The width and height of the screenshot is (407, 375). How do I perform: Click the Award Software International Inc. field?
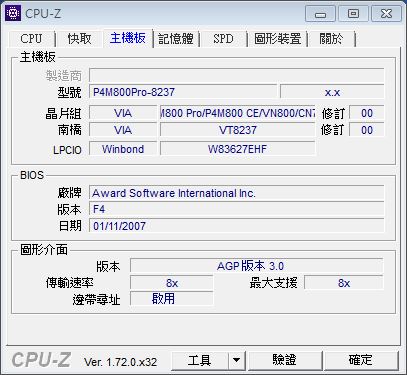pos(236,193)
